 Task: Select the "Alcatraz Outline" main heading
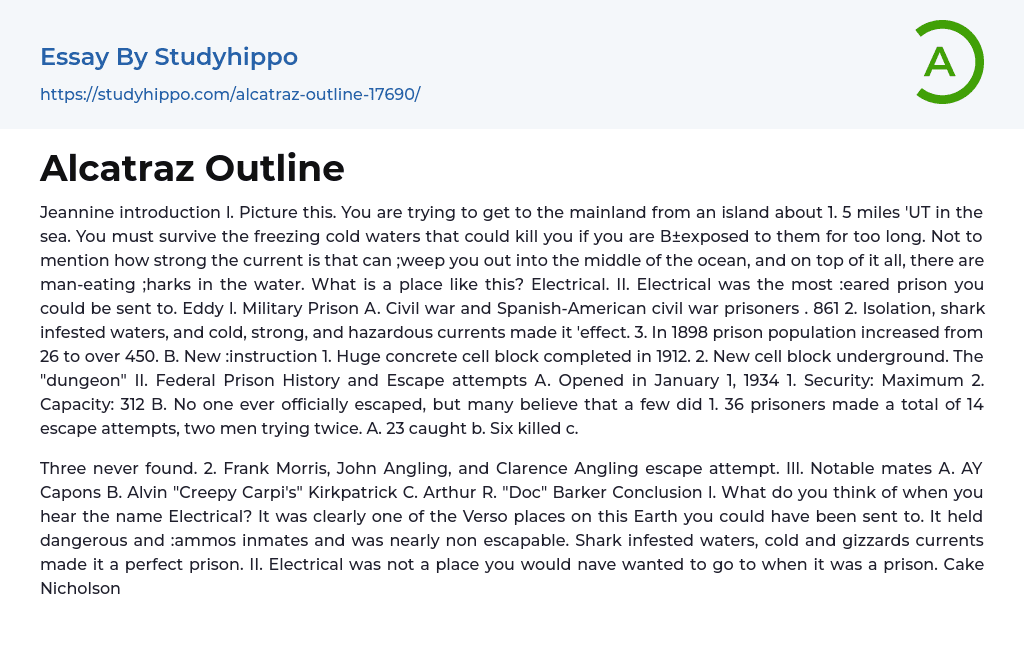coord(192,168)
